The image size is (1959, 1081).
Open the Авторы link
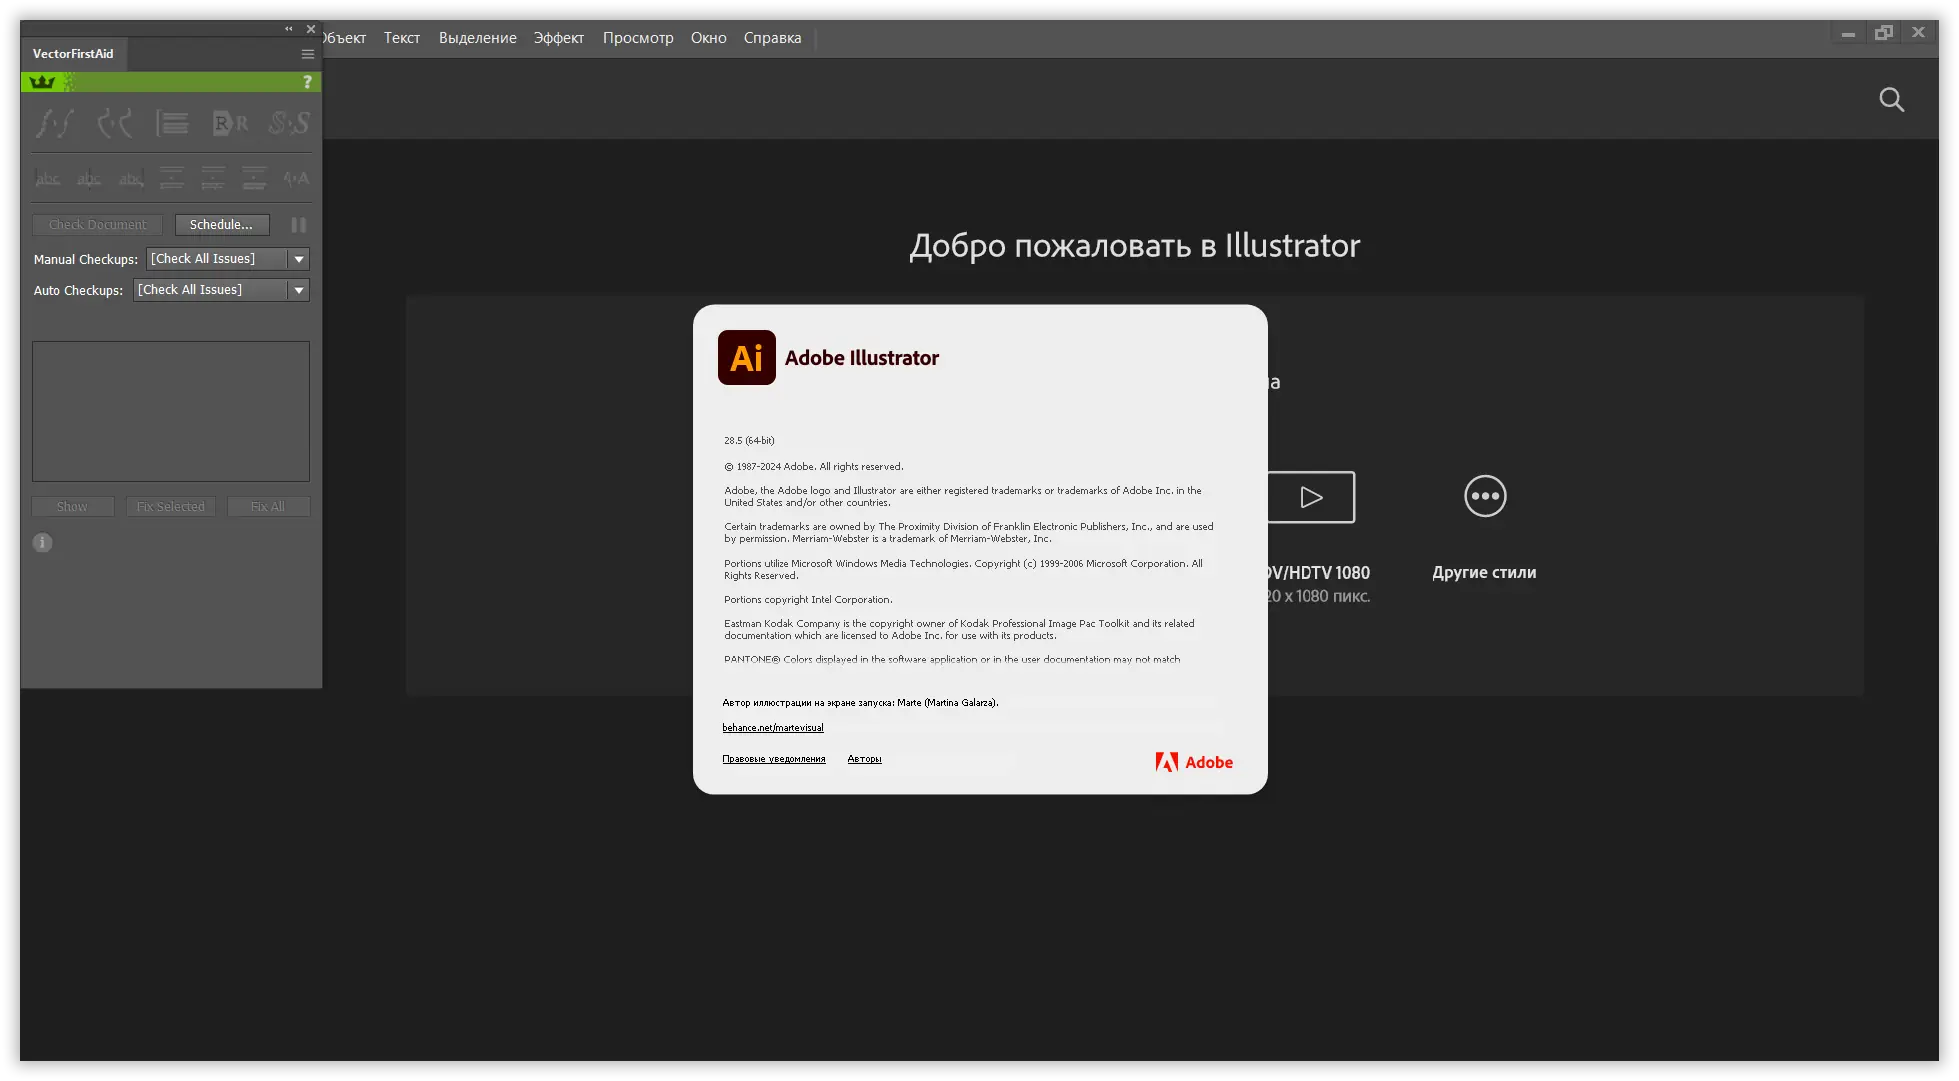coord(864,759)
